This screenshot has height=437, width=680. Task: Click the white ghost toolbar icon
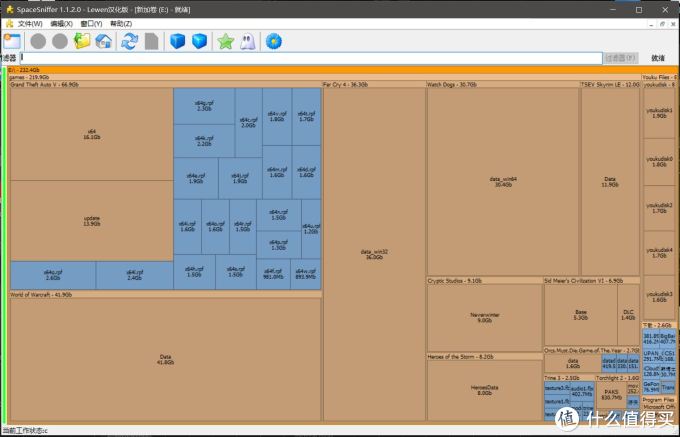point(248,42)
